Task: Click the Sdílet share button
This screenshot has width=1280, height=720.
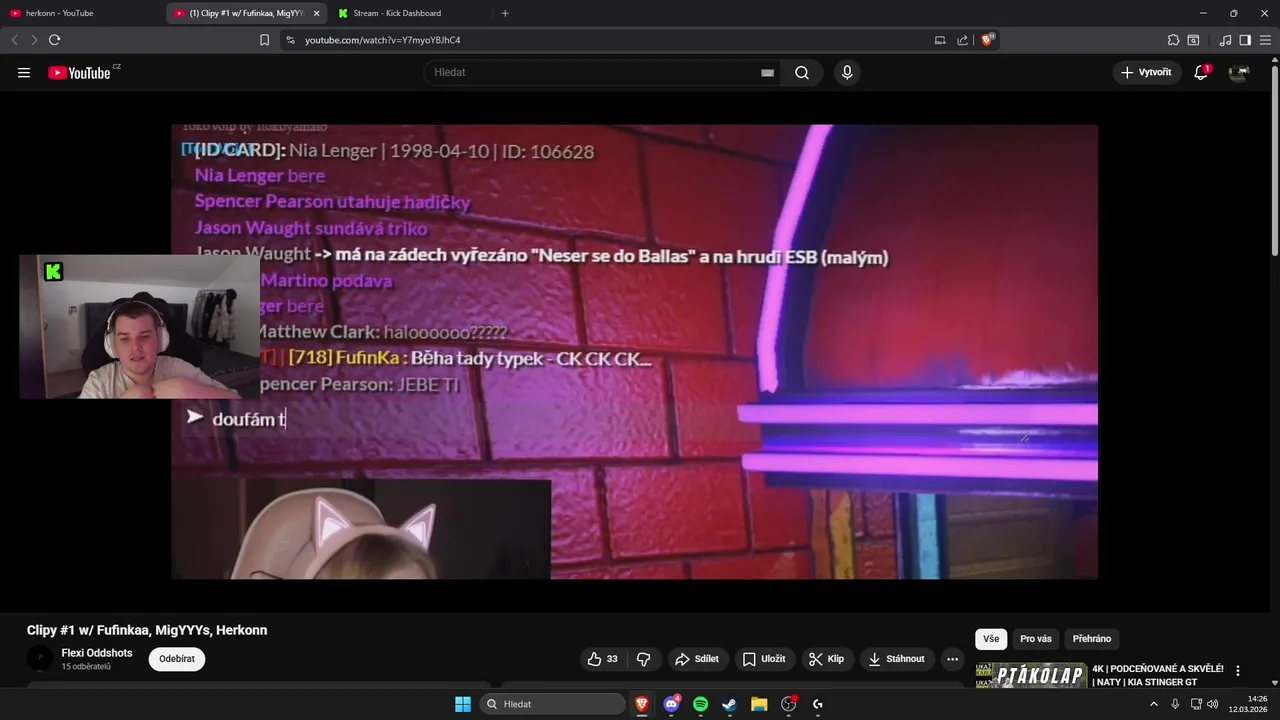Action: (x=697, y=659)
